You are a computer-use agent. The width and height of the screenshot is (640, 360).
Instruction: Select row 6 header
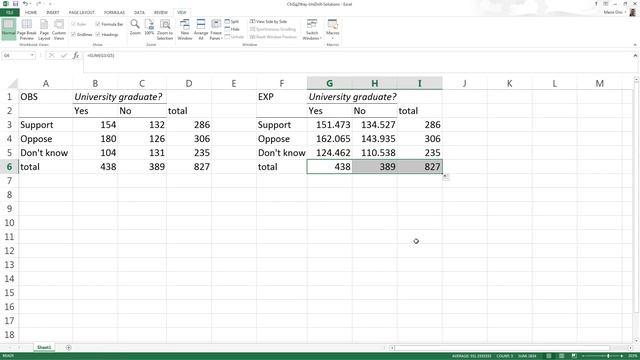(x=9, y=167)
